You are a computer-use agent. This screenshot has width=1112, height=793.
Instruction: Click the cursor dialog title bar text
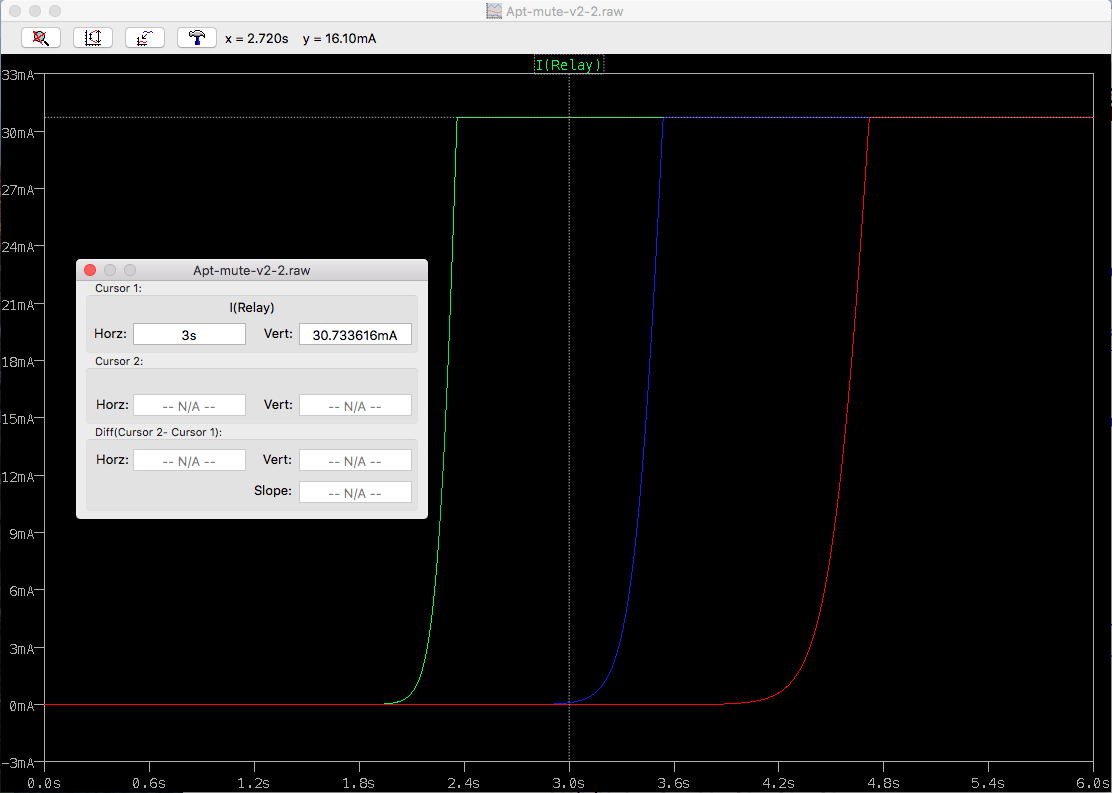tap(252, 270)
